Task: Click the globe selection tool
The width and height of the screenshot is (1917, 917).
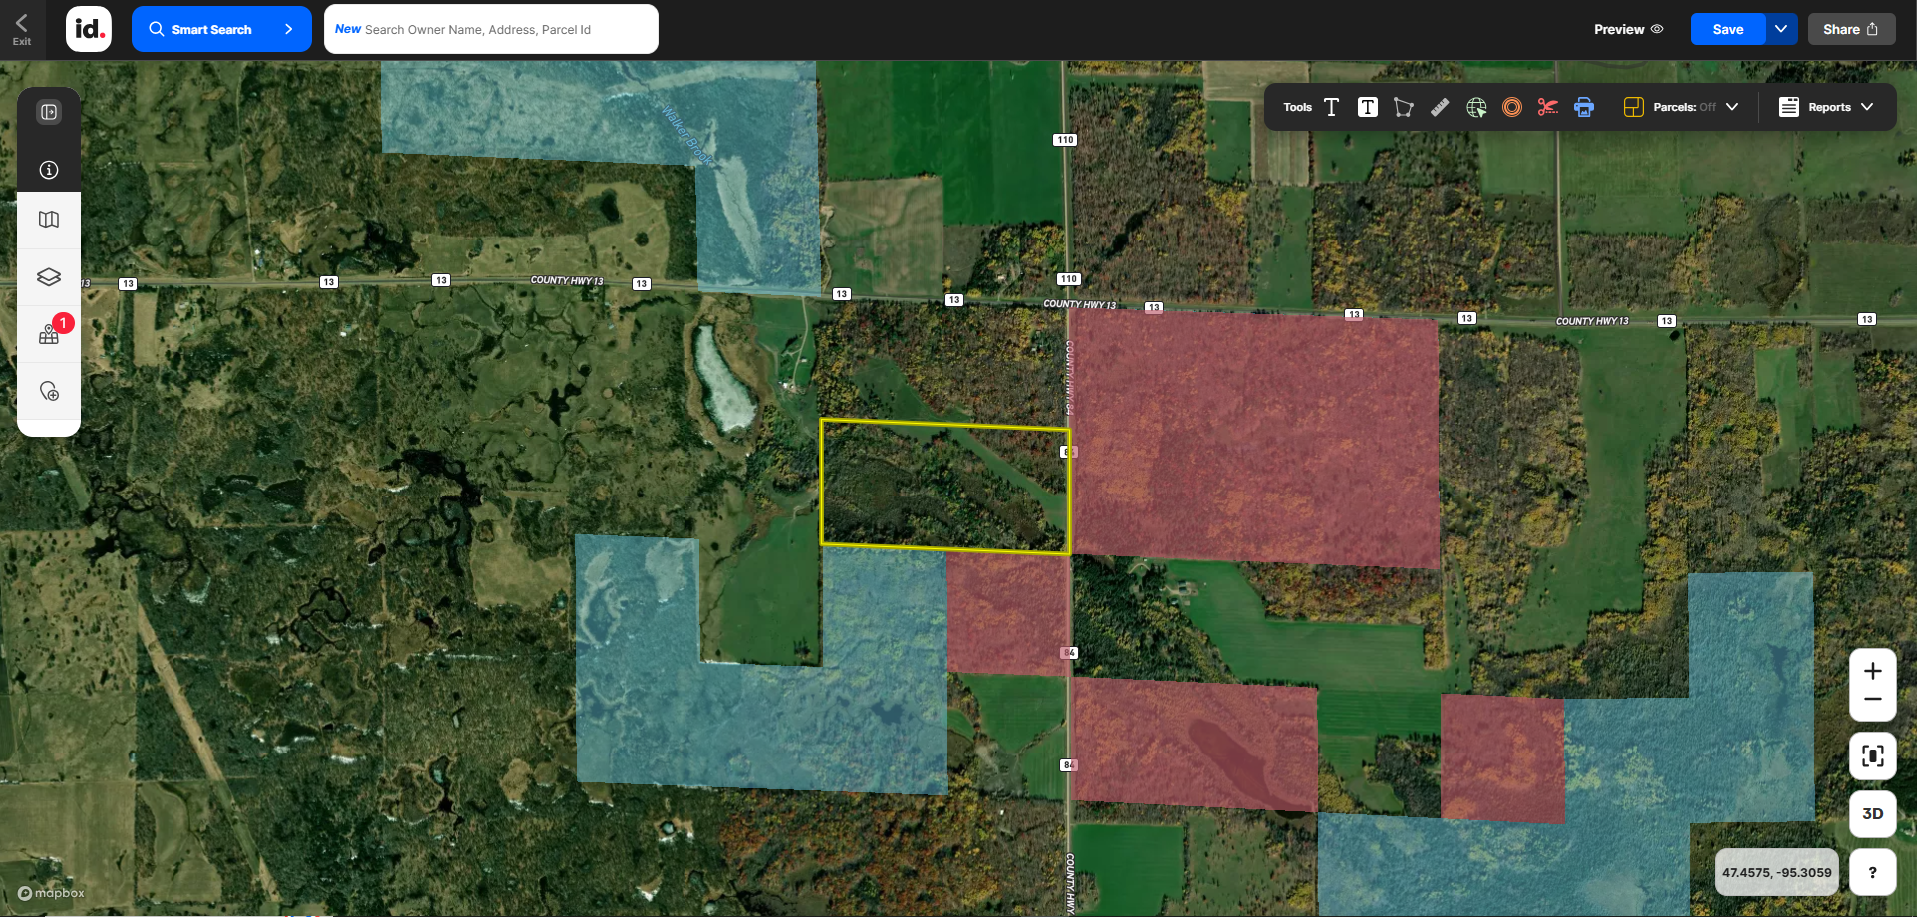Action: (1476, 107)
